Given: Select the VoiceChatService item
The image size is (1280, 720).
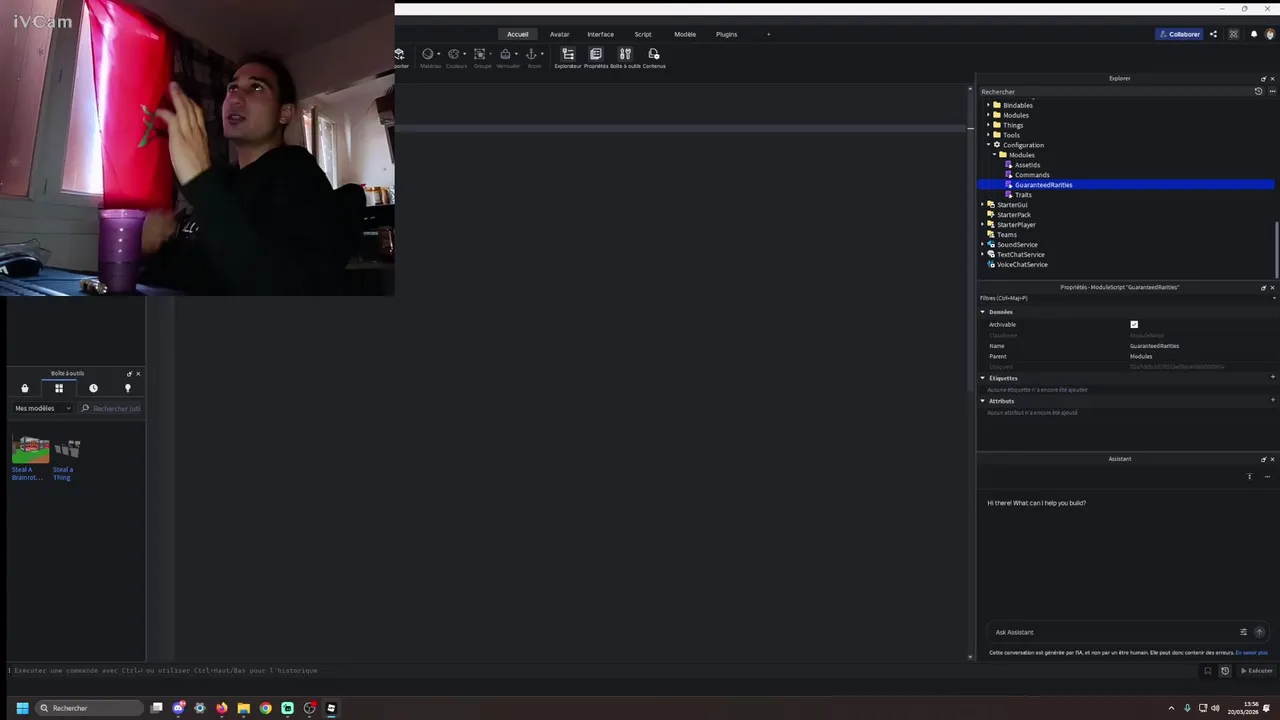Looking at the screenshot, I should (1022, 265).
